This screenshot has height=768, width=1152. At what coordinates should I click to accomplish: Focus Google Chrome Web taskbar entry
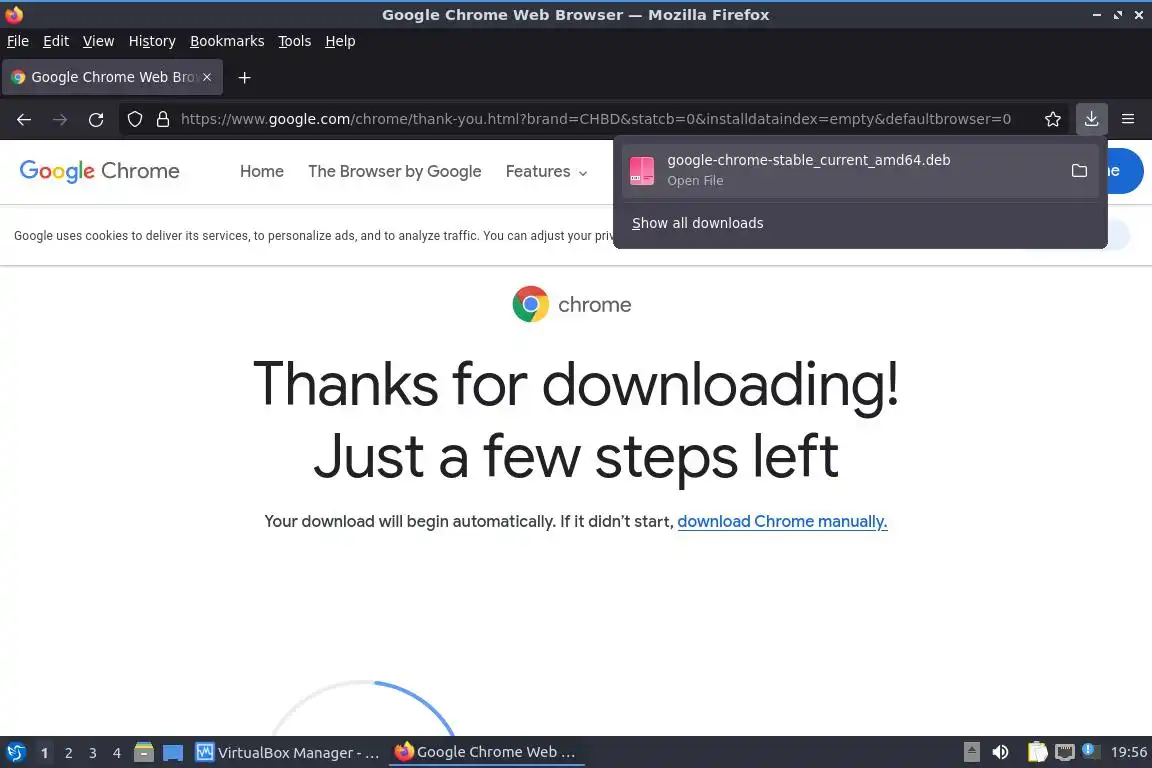[486, 752]
